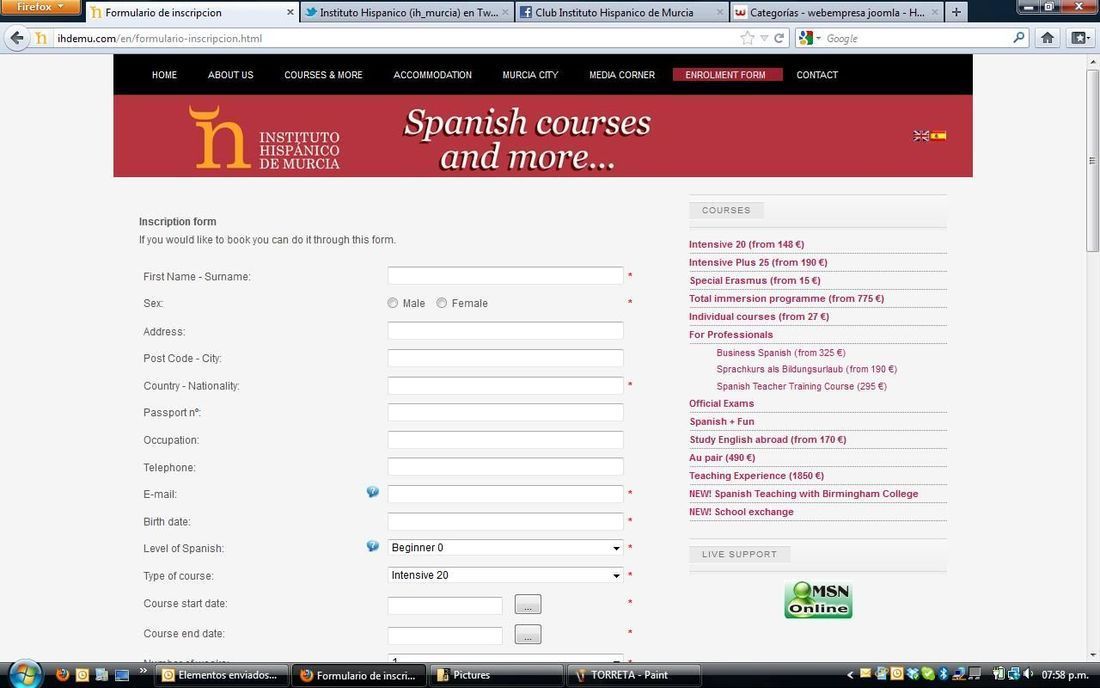1100x688 pixels.
Task: Click the Course start date field
Action: 445,605
